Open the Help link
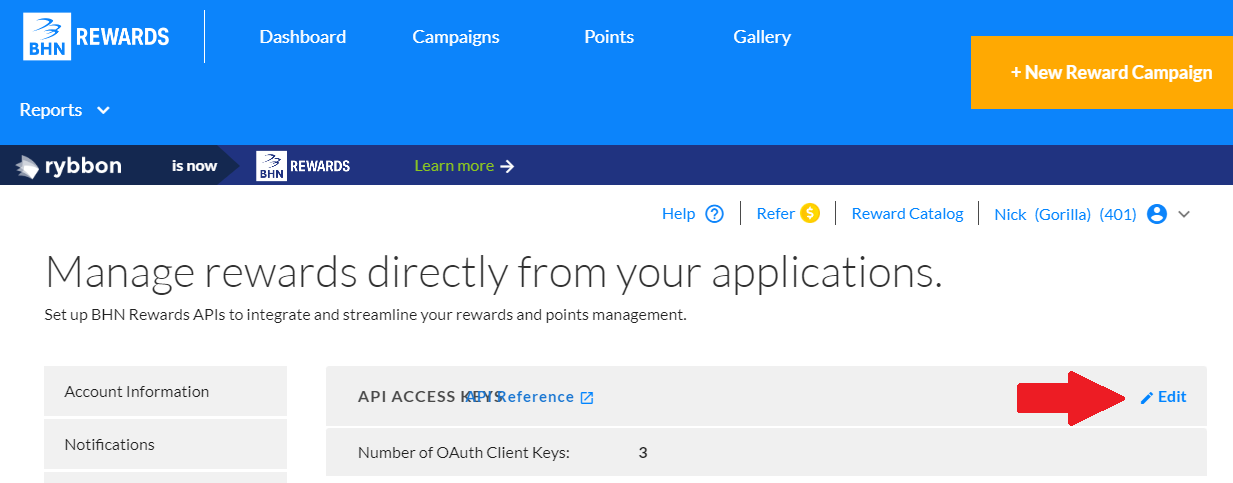1233x483 pixels. tap(678, 214)
